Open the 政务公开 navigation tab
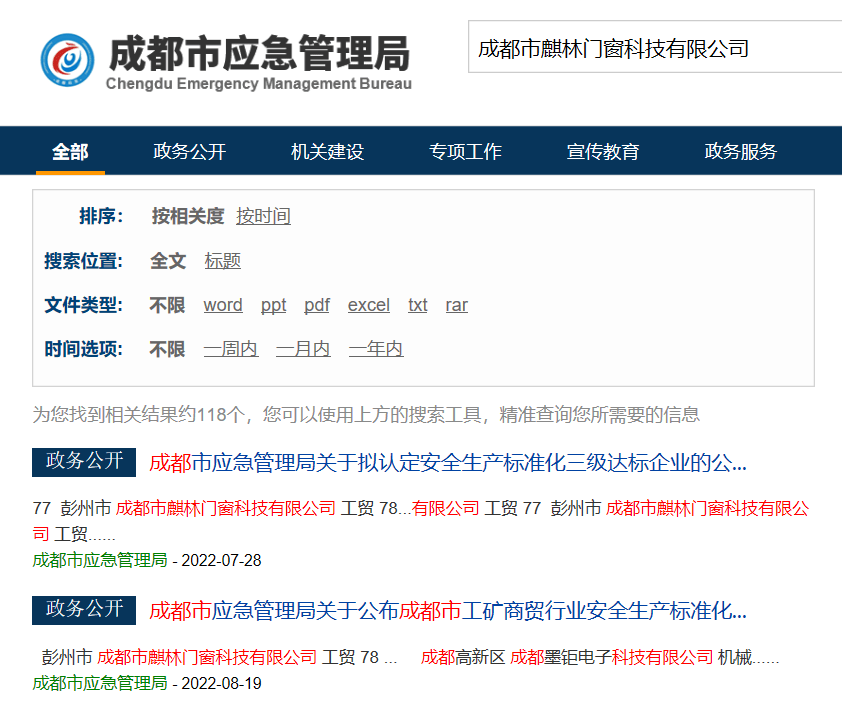The width and height of the screenshot is (842, 701). [190, 151]
